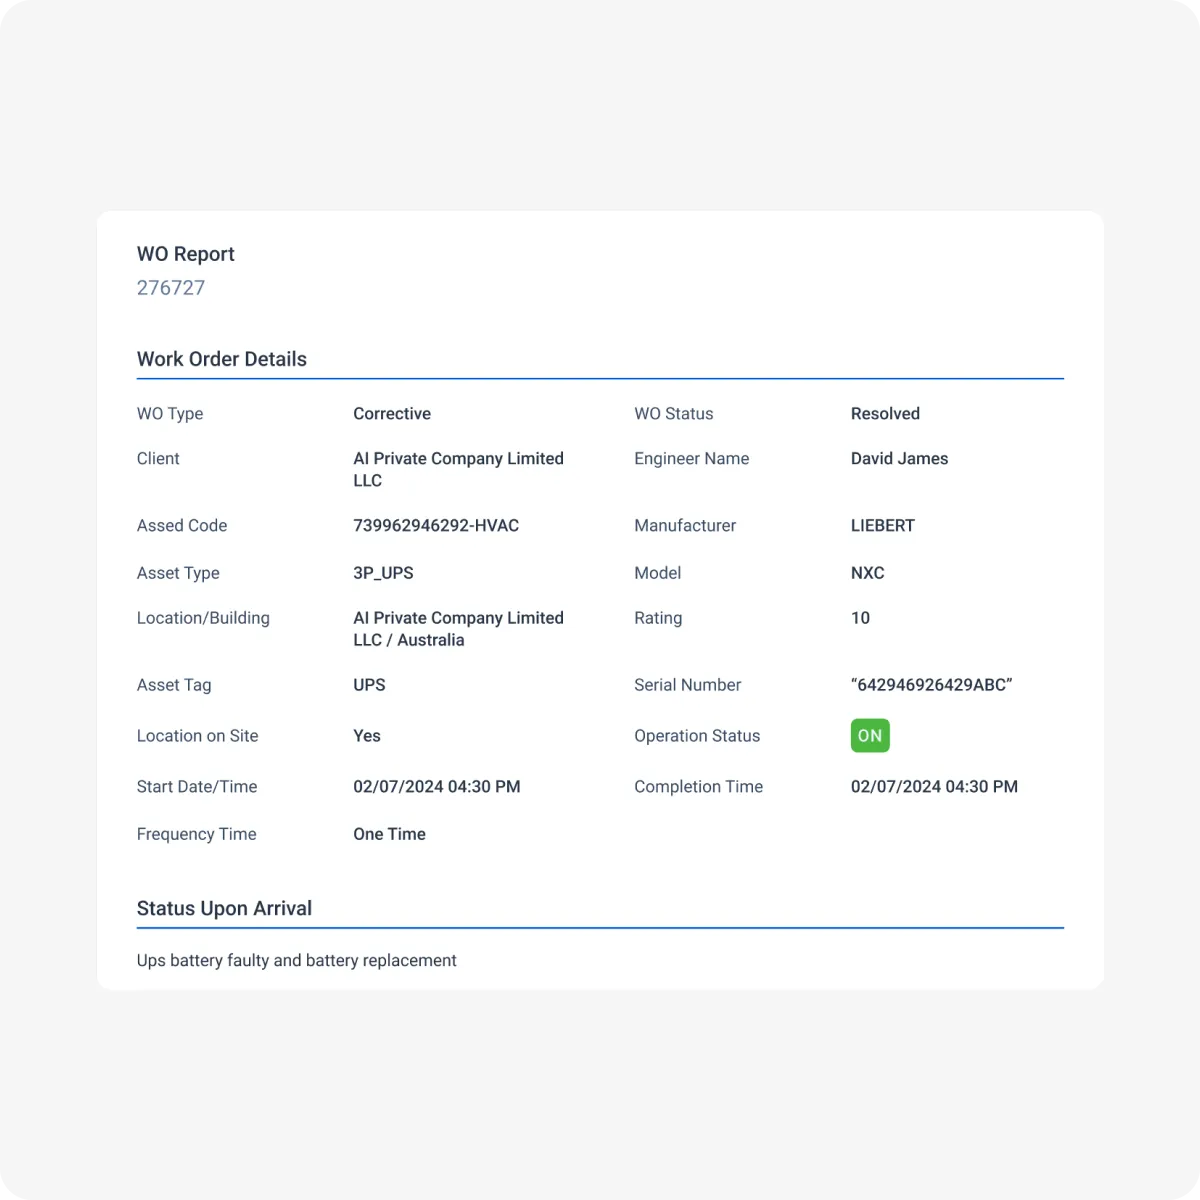Click Serial Number 642946926429ABC
The height and width of the screenshot is (1200, 1200).
[x=931, y=685]
